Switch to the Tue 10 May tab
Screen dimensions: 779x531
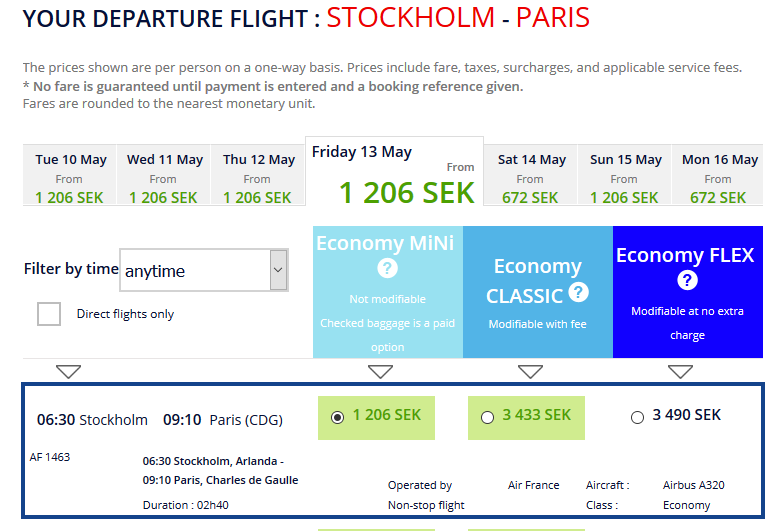(70, 175)
